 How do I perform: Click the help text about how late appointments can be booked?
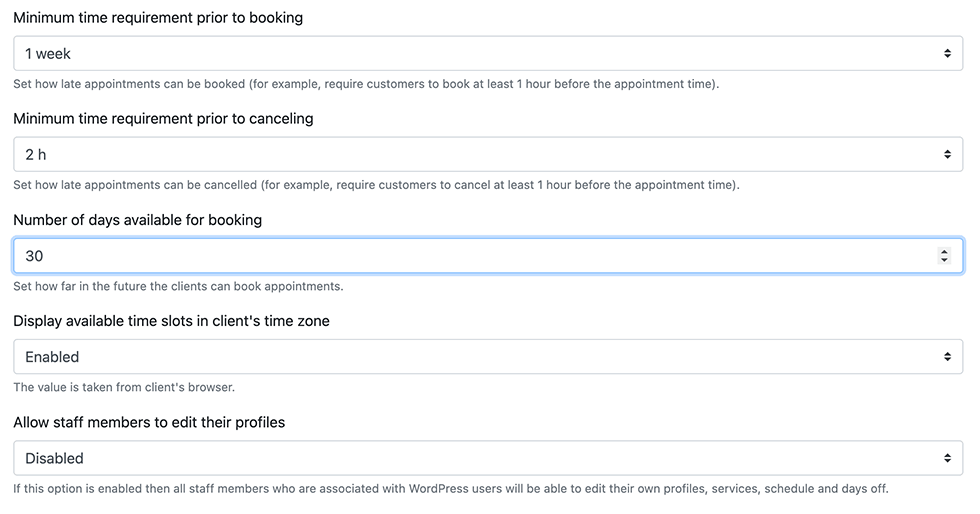click(366, 84)
